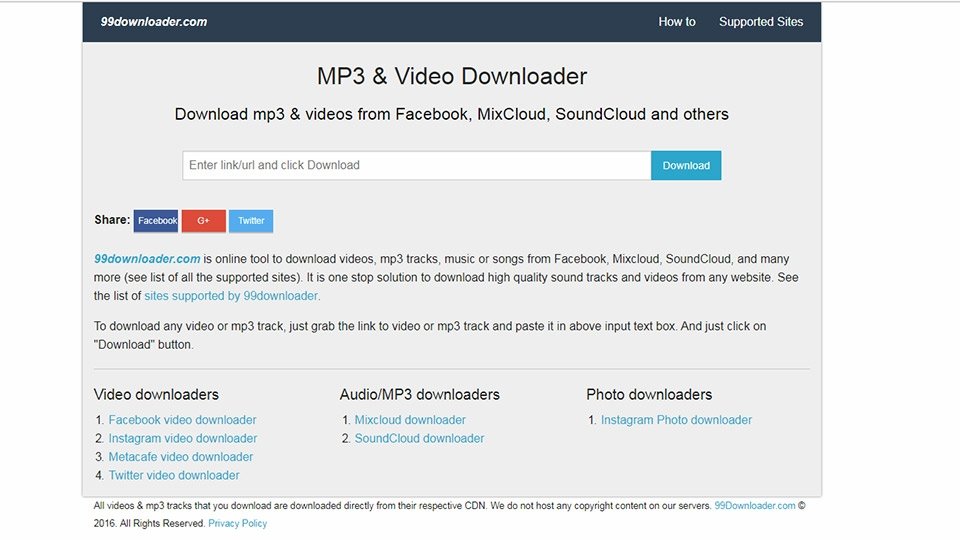Open Instagram video downloader link

(x=182, y=438)
